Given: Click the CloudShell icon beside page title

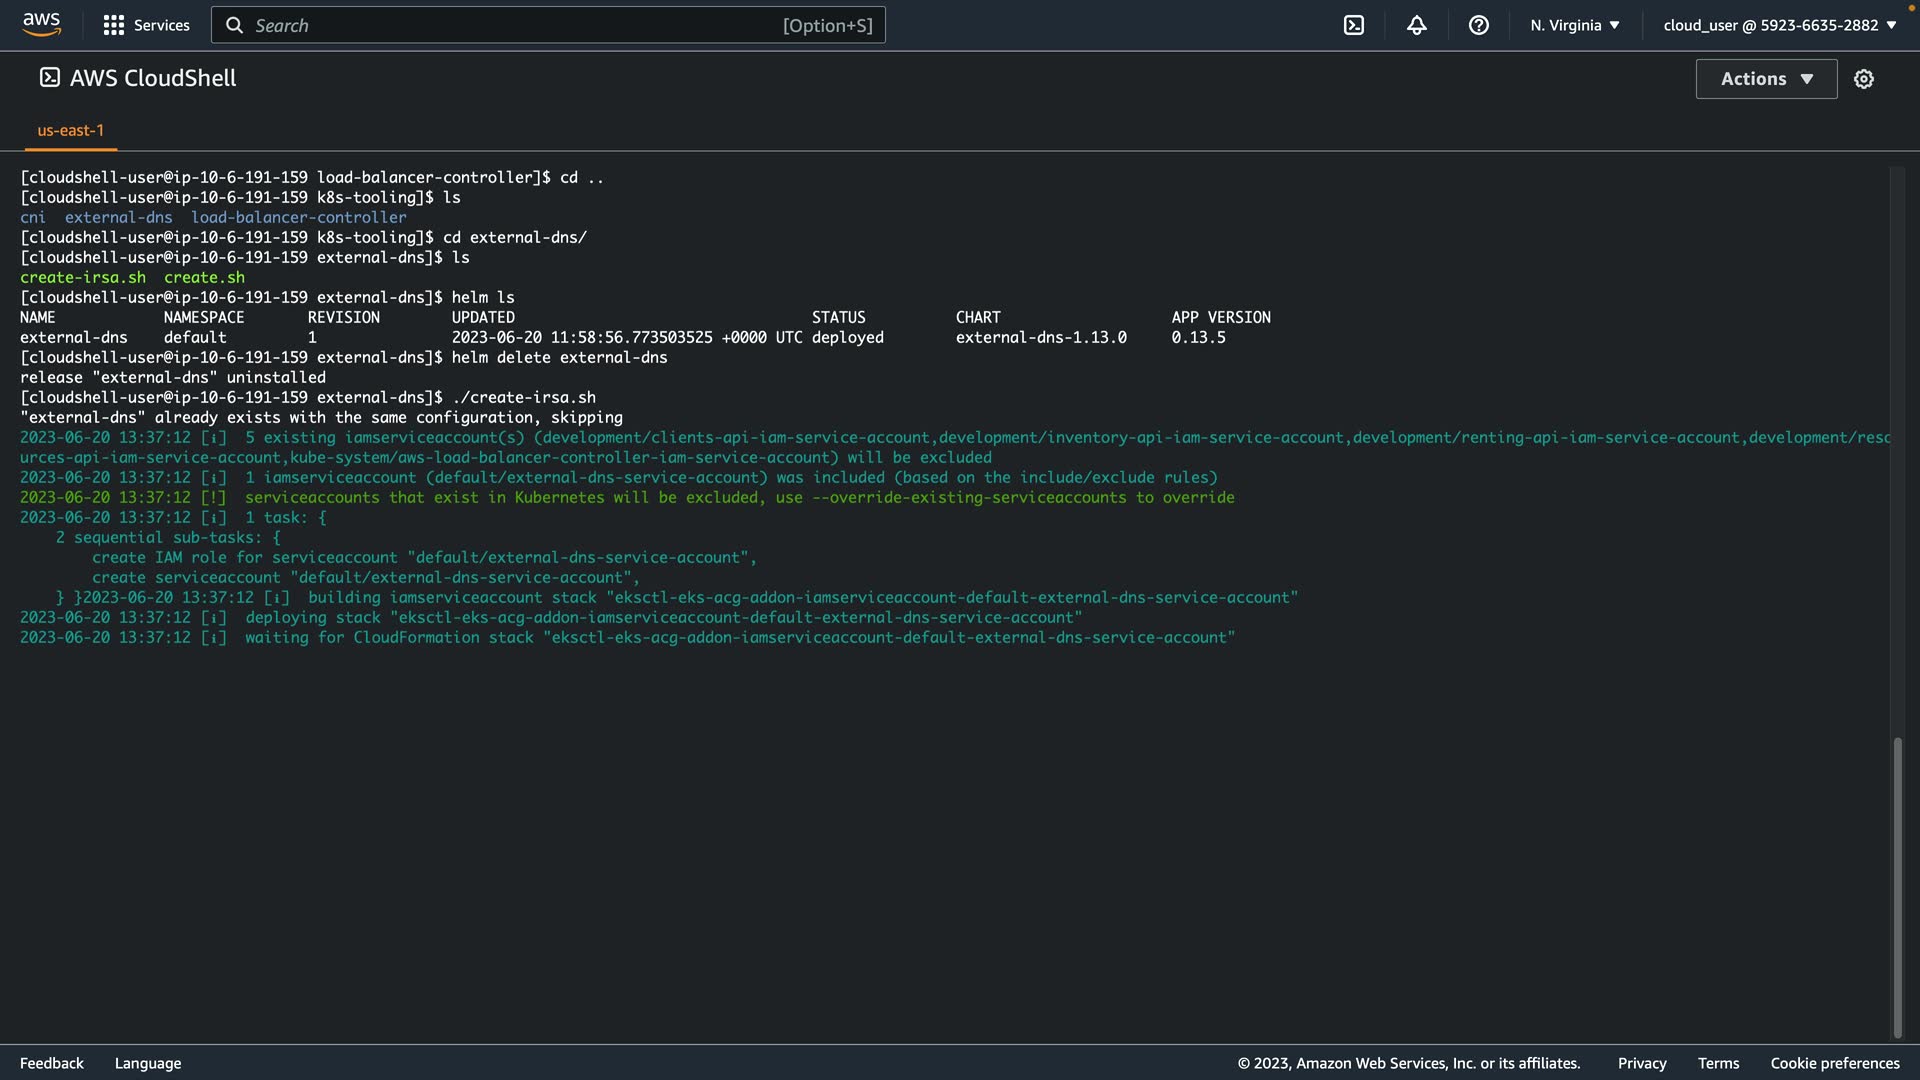Looking at the screenshot, I should pyautogui.click(x=49, y=78).
